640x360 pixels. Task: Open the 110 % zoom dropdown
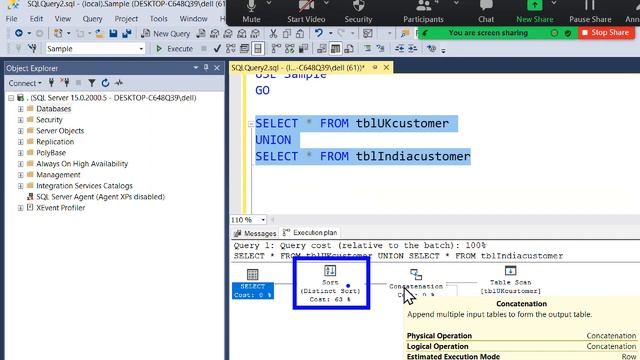(x=263, y=220)
